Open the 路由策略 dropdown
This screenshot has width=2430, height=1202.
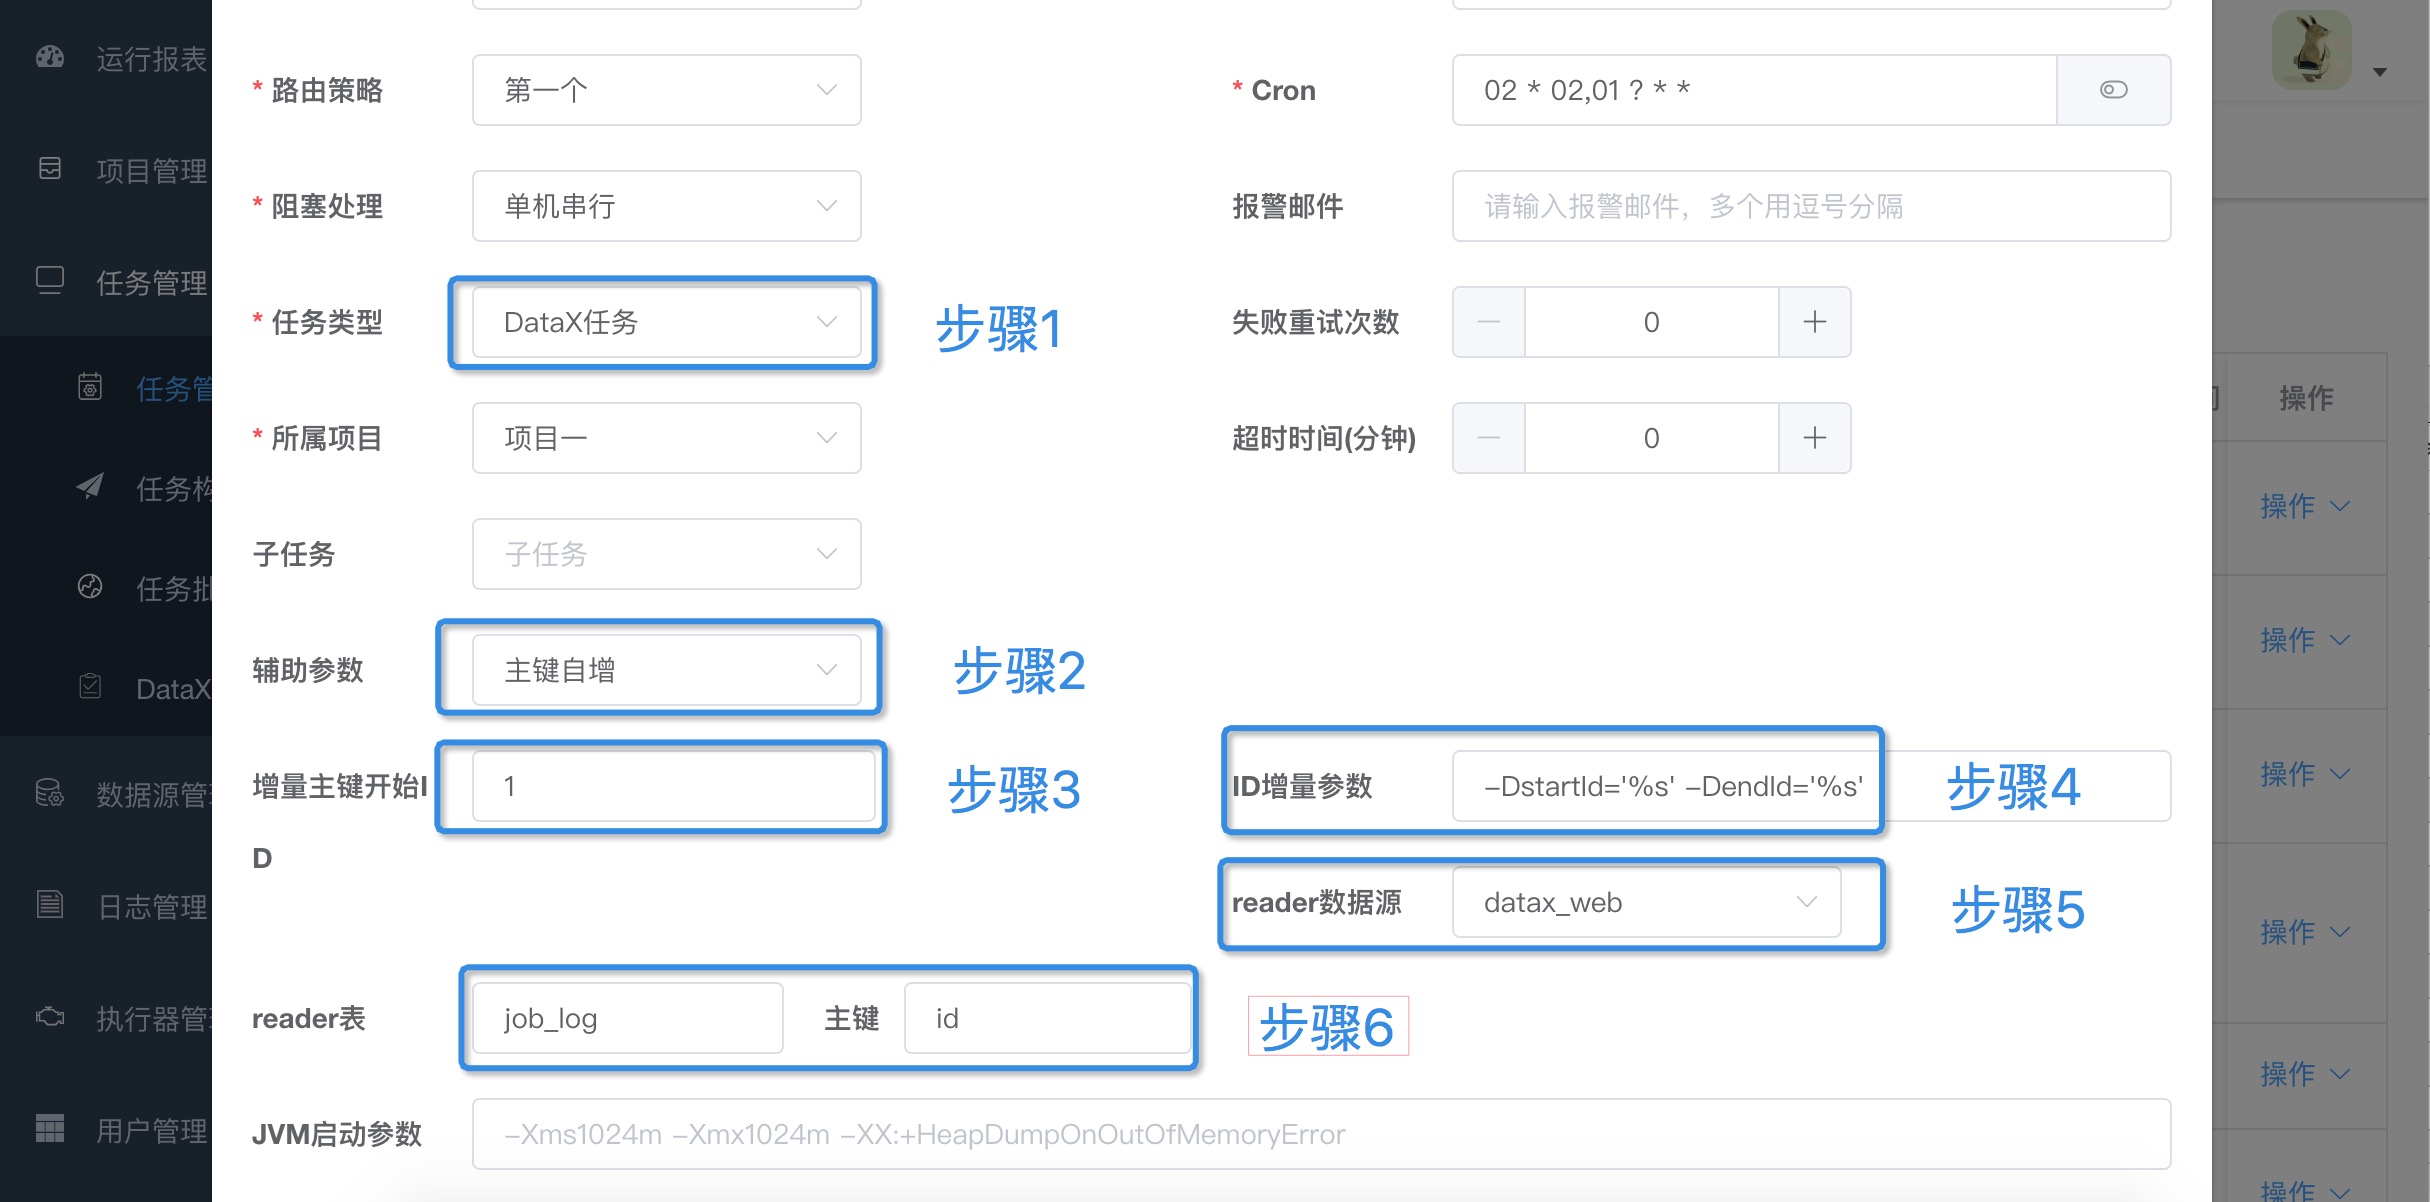pos(667,90)
